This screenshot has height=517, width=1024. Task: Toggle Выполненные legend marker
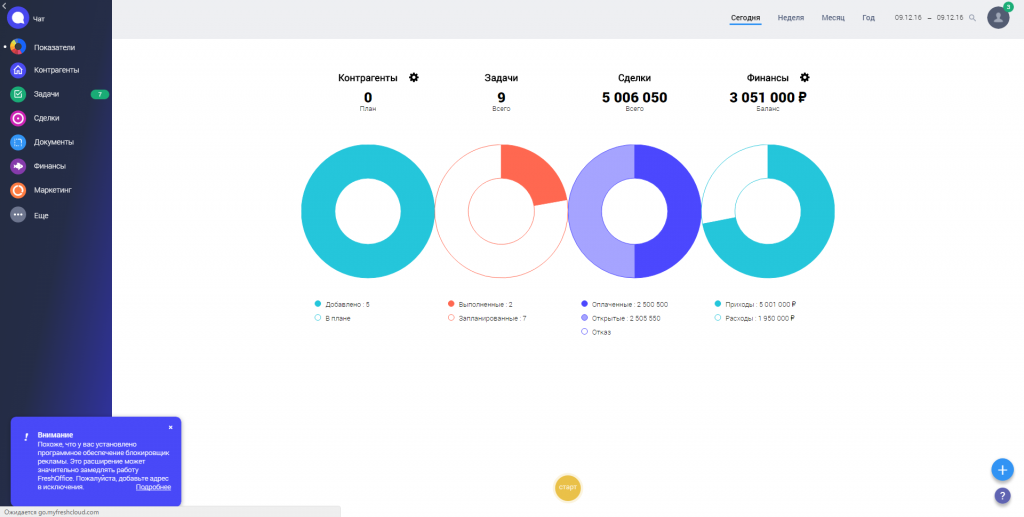click(451, 304)
